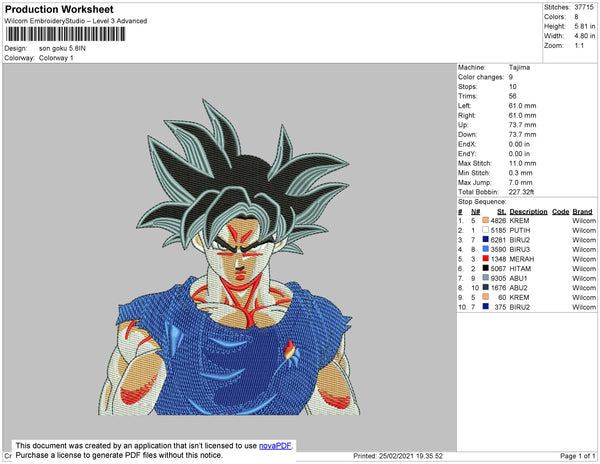Click the "Production Worksheet" title
Screen dimensions: 600x464
point(59,10)
